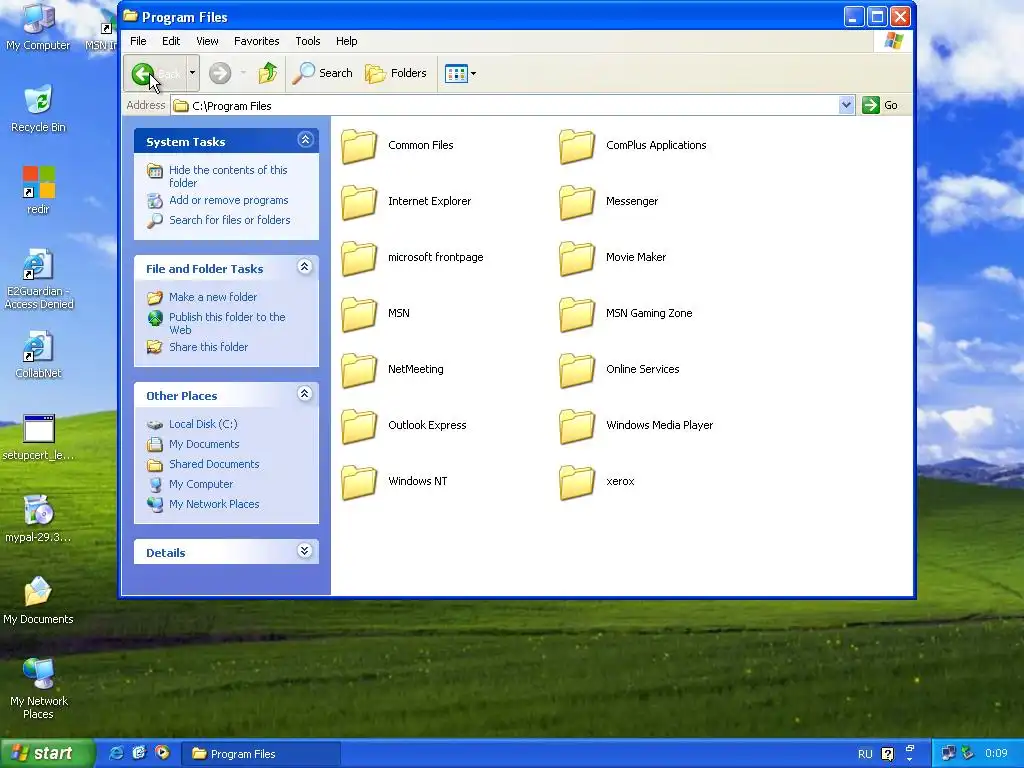Select the NetMeeting folder icon

359,370
